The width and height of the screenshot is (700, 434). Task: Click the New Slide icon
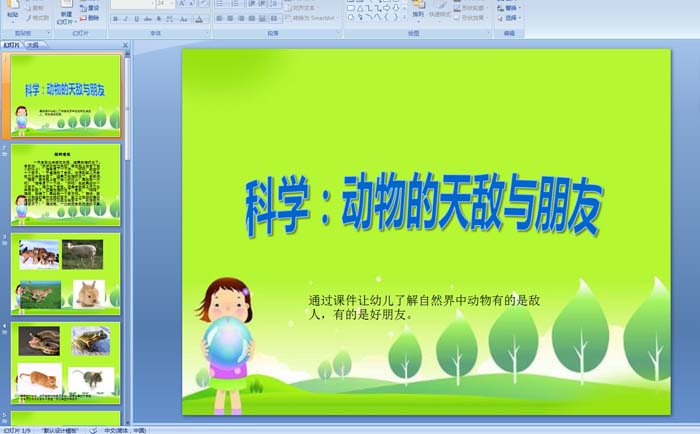pyautogui.click(x=65, y=10)
